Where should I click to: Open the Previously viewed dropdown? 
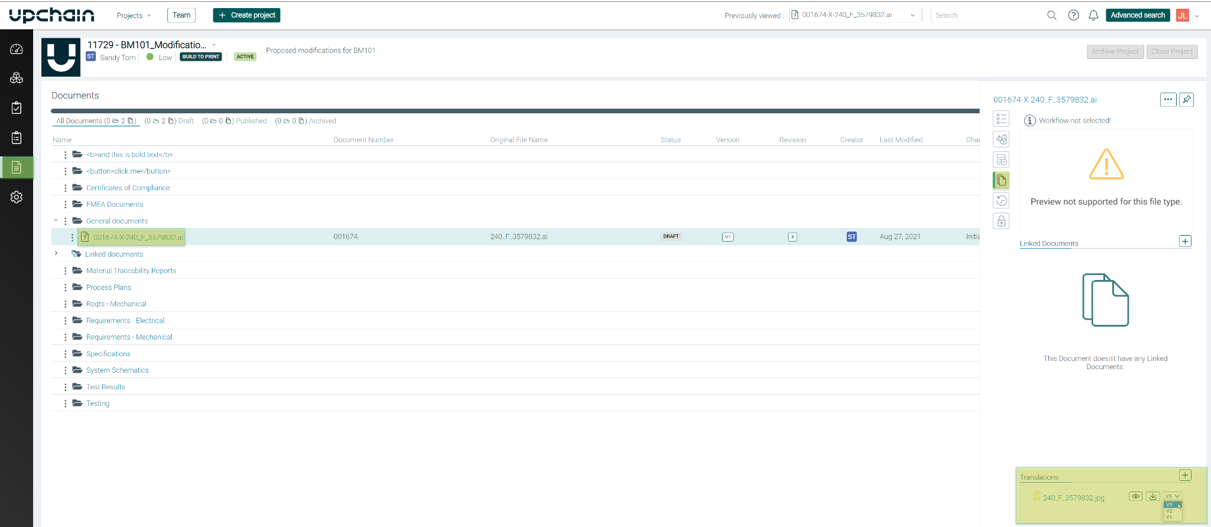(854, 15)
